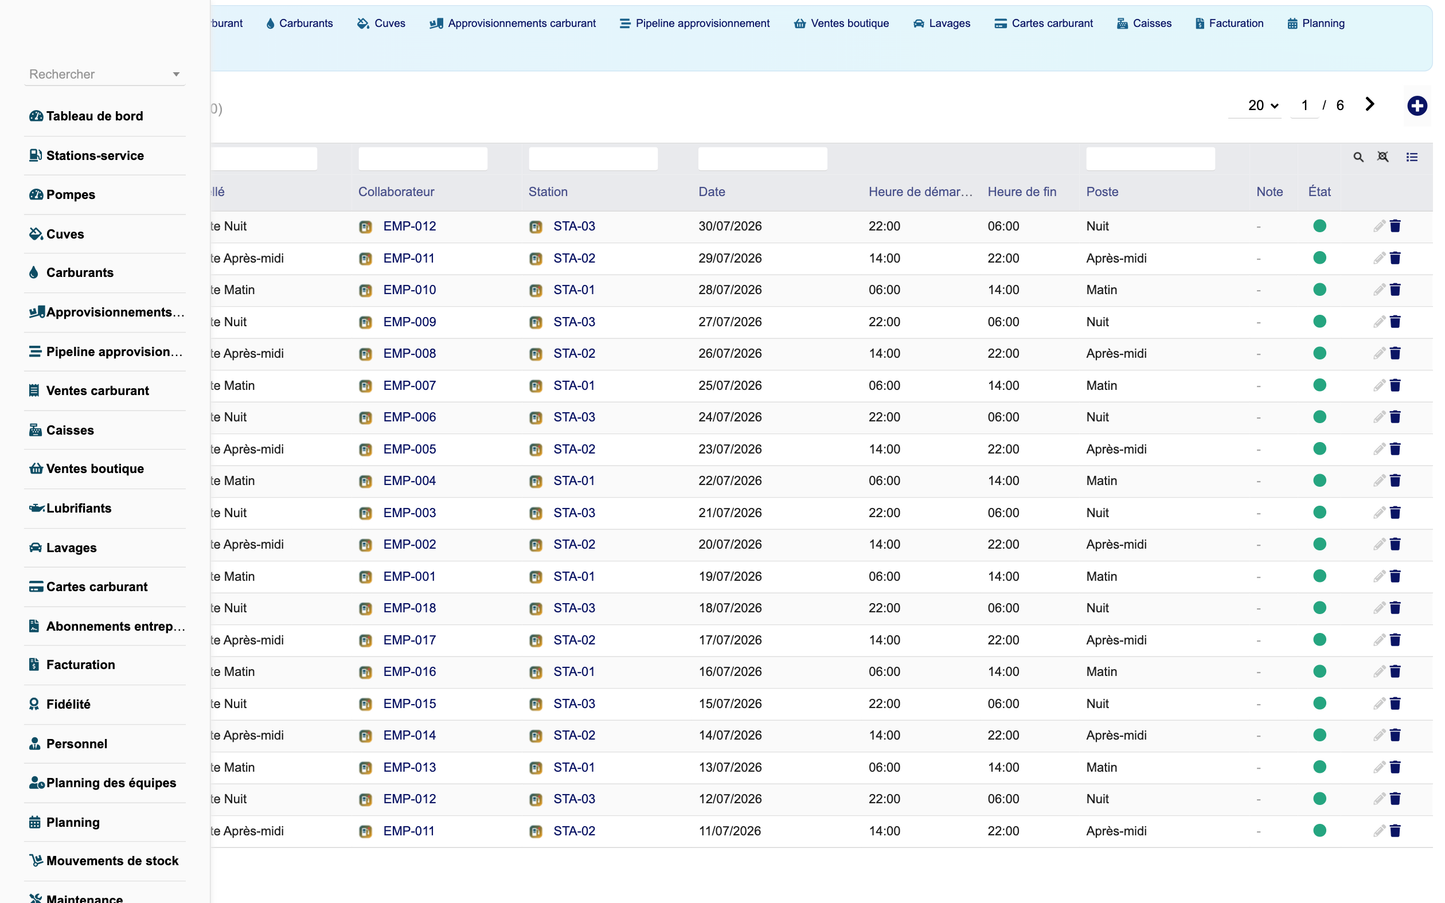Open EMP-012 link in 30/07/2026 row
Screen dimensions: 1445x903
[x=410, y=226]
